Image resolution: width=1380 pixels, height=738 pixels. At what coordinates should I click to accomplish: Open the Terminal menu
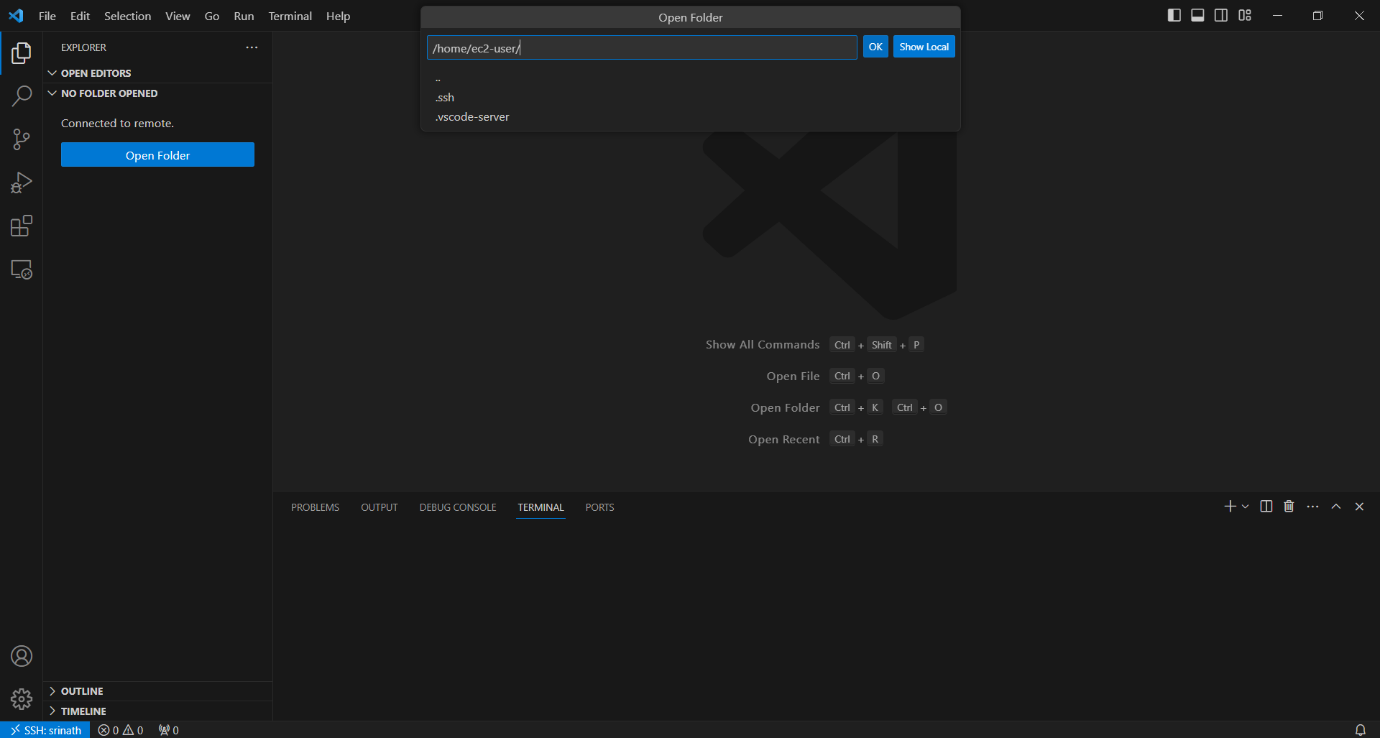(290, 16)
